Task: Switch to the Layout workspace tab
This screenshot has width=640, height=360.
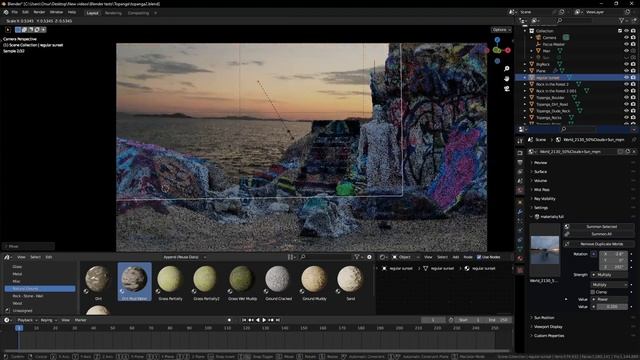Action: click(93, 13)
